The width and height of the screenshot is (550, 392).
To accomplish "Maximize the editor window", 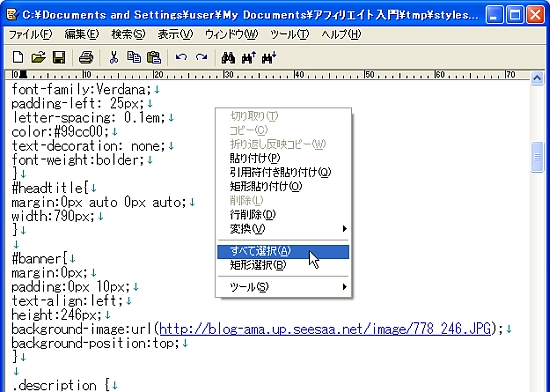I will 515,15.
